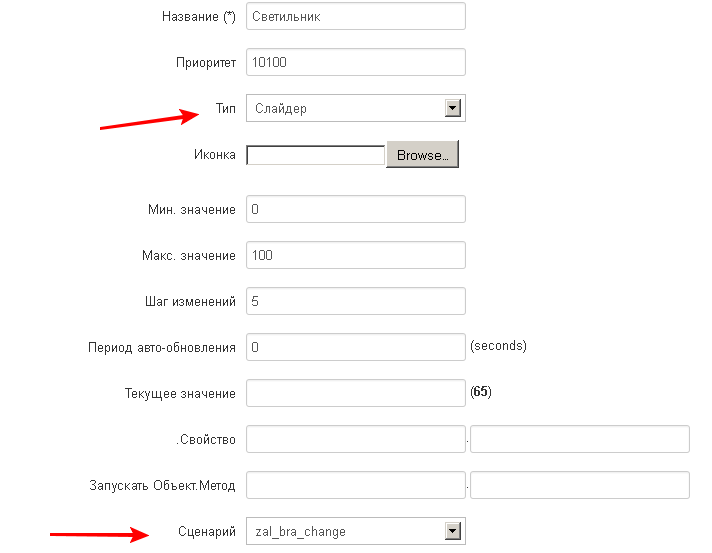Click the Запускать Объект field on the left
Viewport: 712px width, 553px height.
click(356, 485)
